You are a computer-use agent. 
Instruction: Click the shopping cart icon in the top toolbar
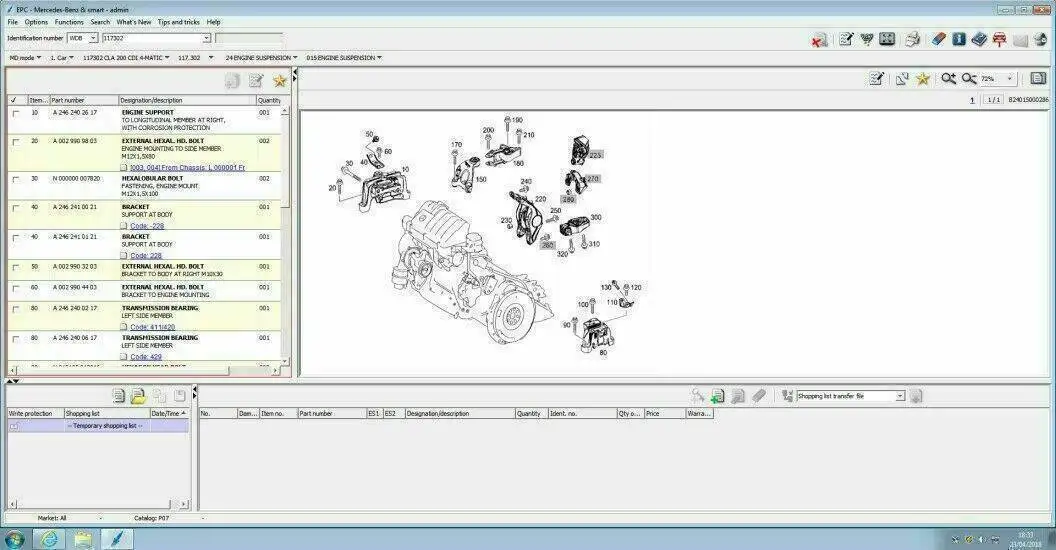(x=866, y=39)
